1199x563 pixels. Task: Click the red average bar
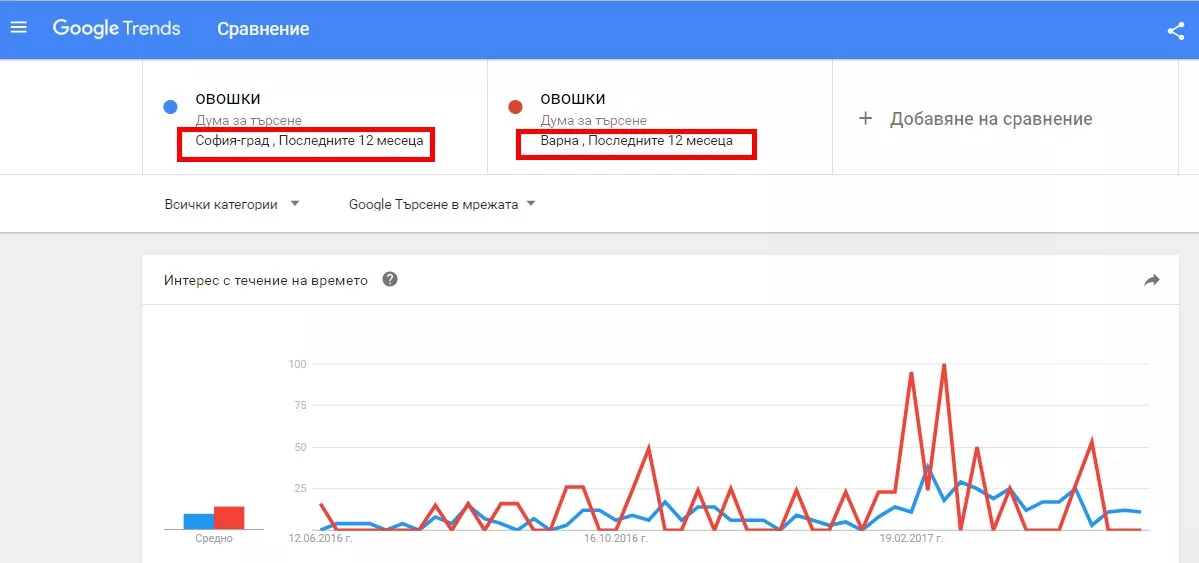pyautogui.click(x=229, y=518)
